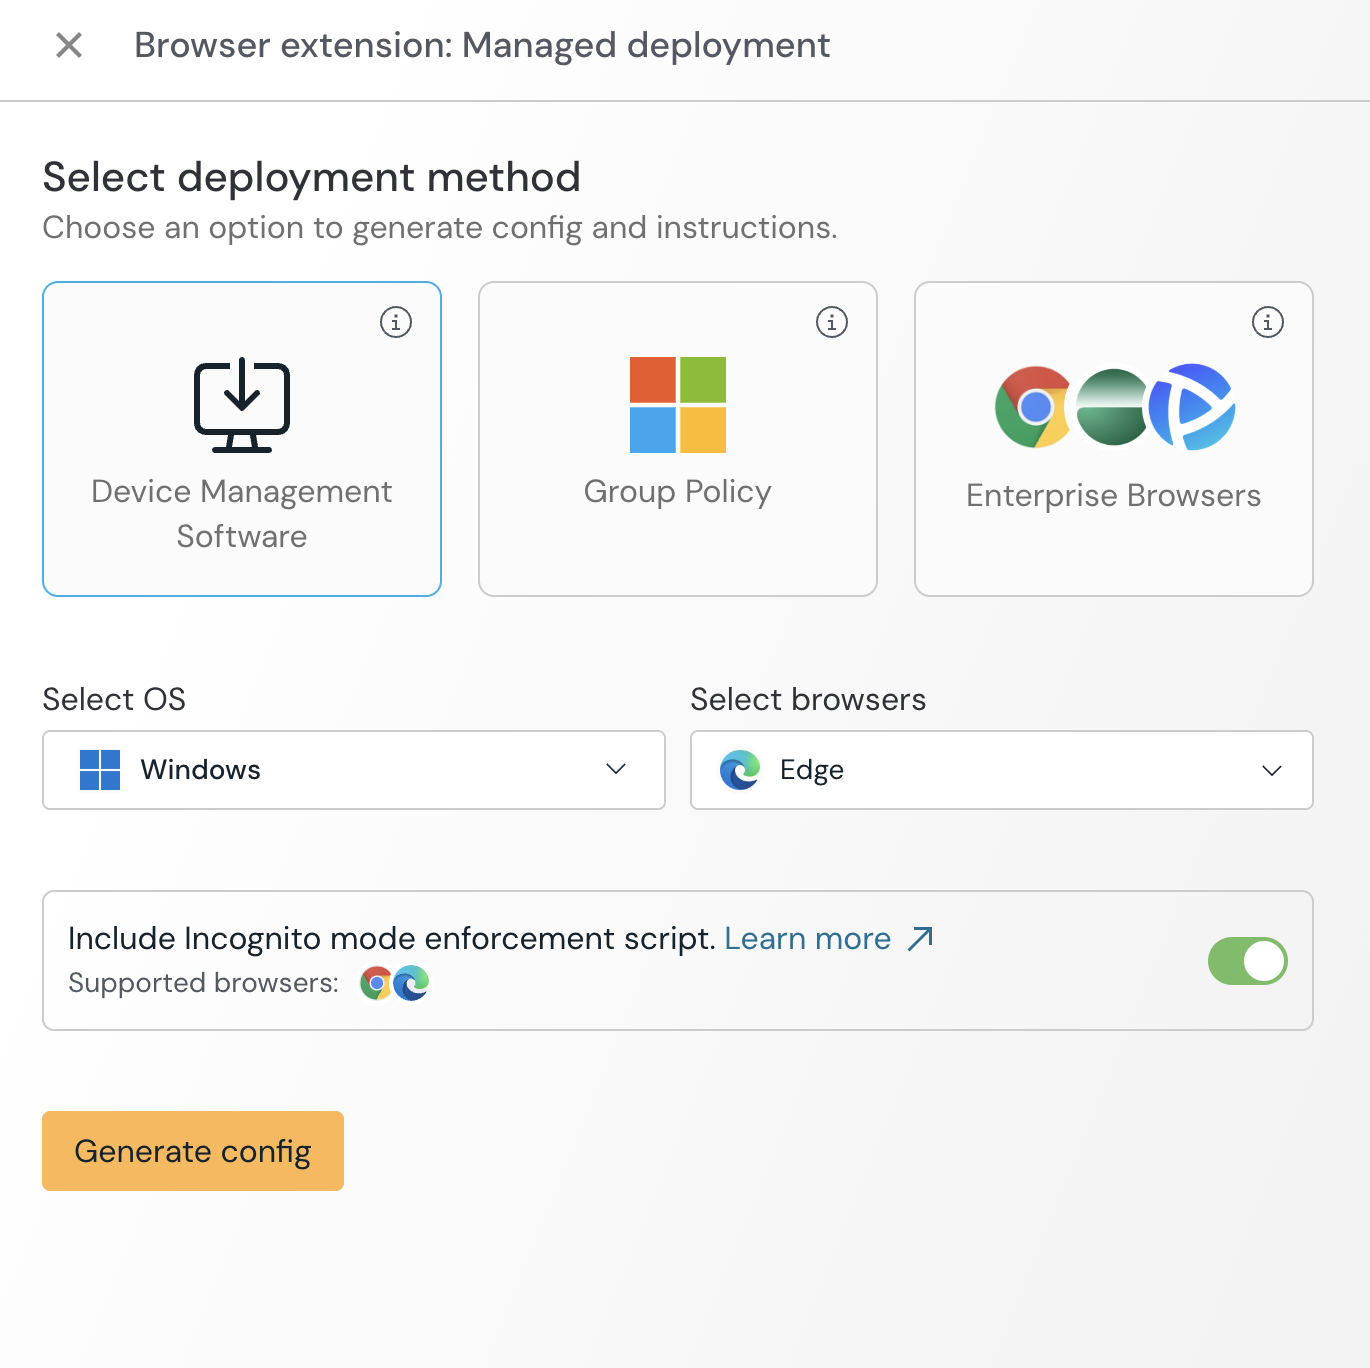Show info for Enterprise Browsers option
1370x1368 pixels.
(1268, 322)
